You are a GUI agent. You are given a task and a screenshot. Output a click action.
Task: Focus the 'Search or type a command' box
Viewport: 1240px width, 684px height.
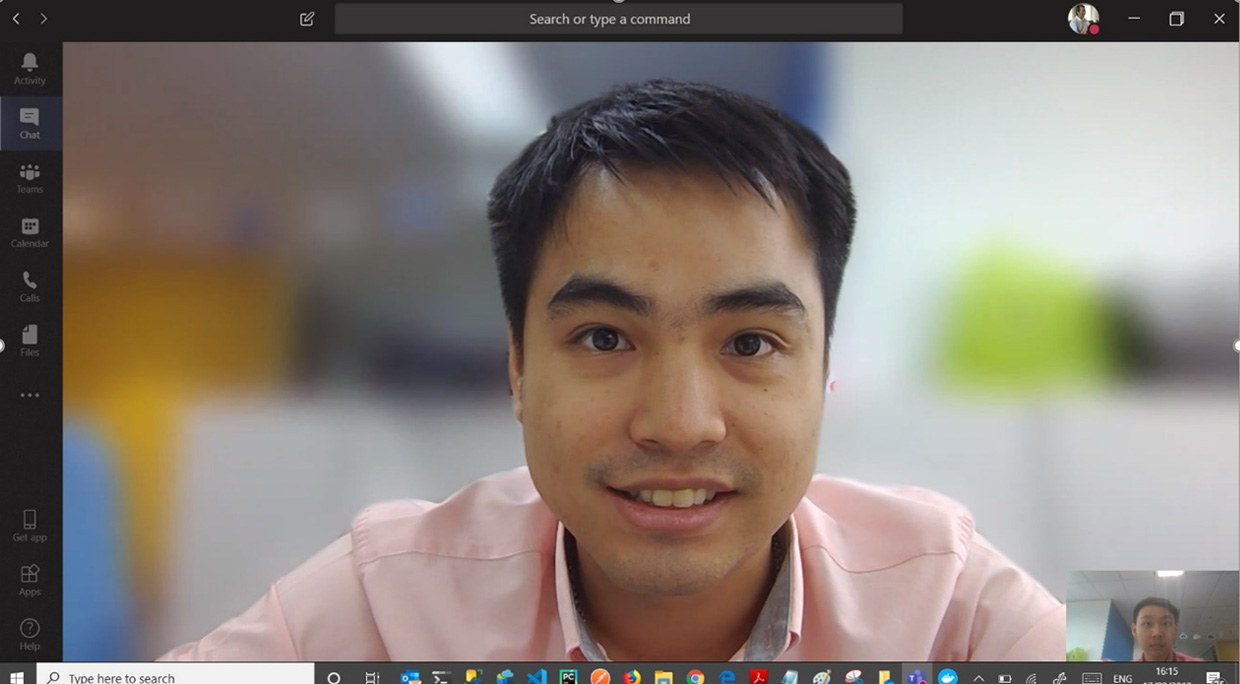618,19
